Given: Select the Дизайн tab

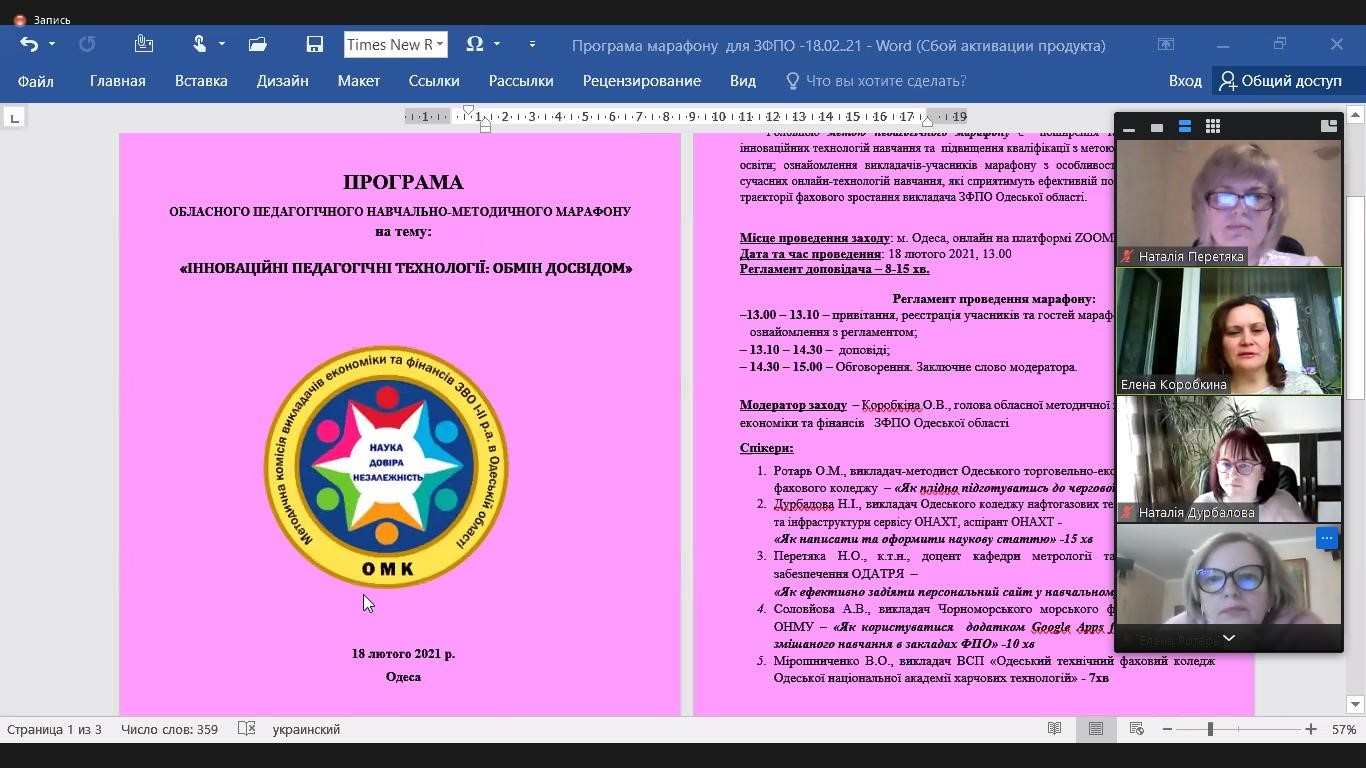Looking at the screenshot, I should click(x=282, y=81).
